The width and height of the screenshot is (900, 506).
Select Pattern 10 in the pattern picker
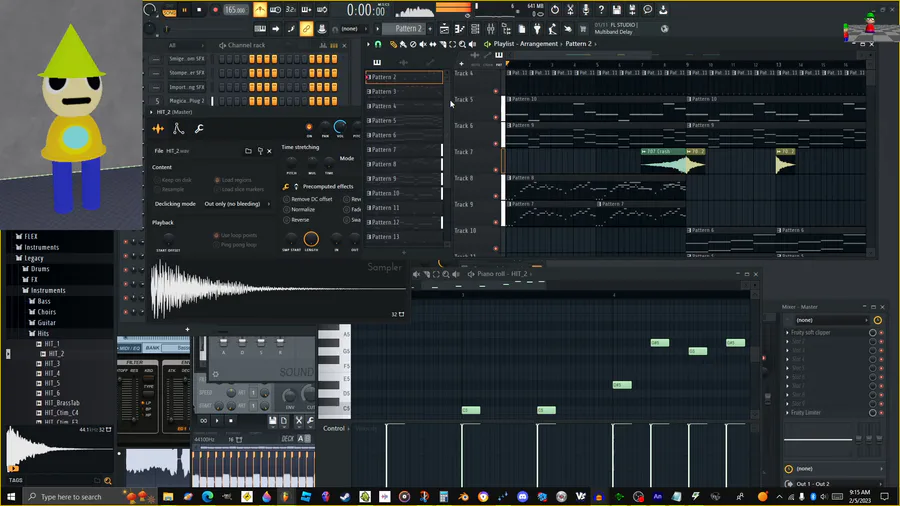point(404,193)
